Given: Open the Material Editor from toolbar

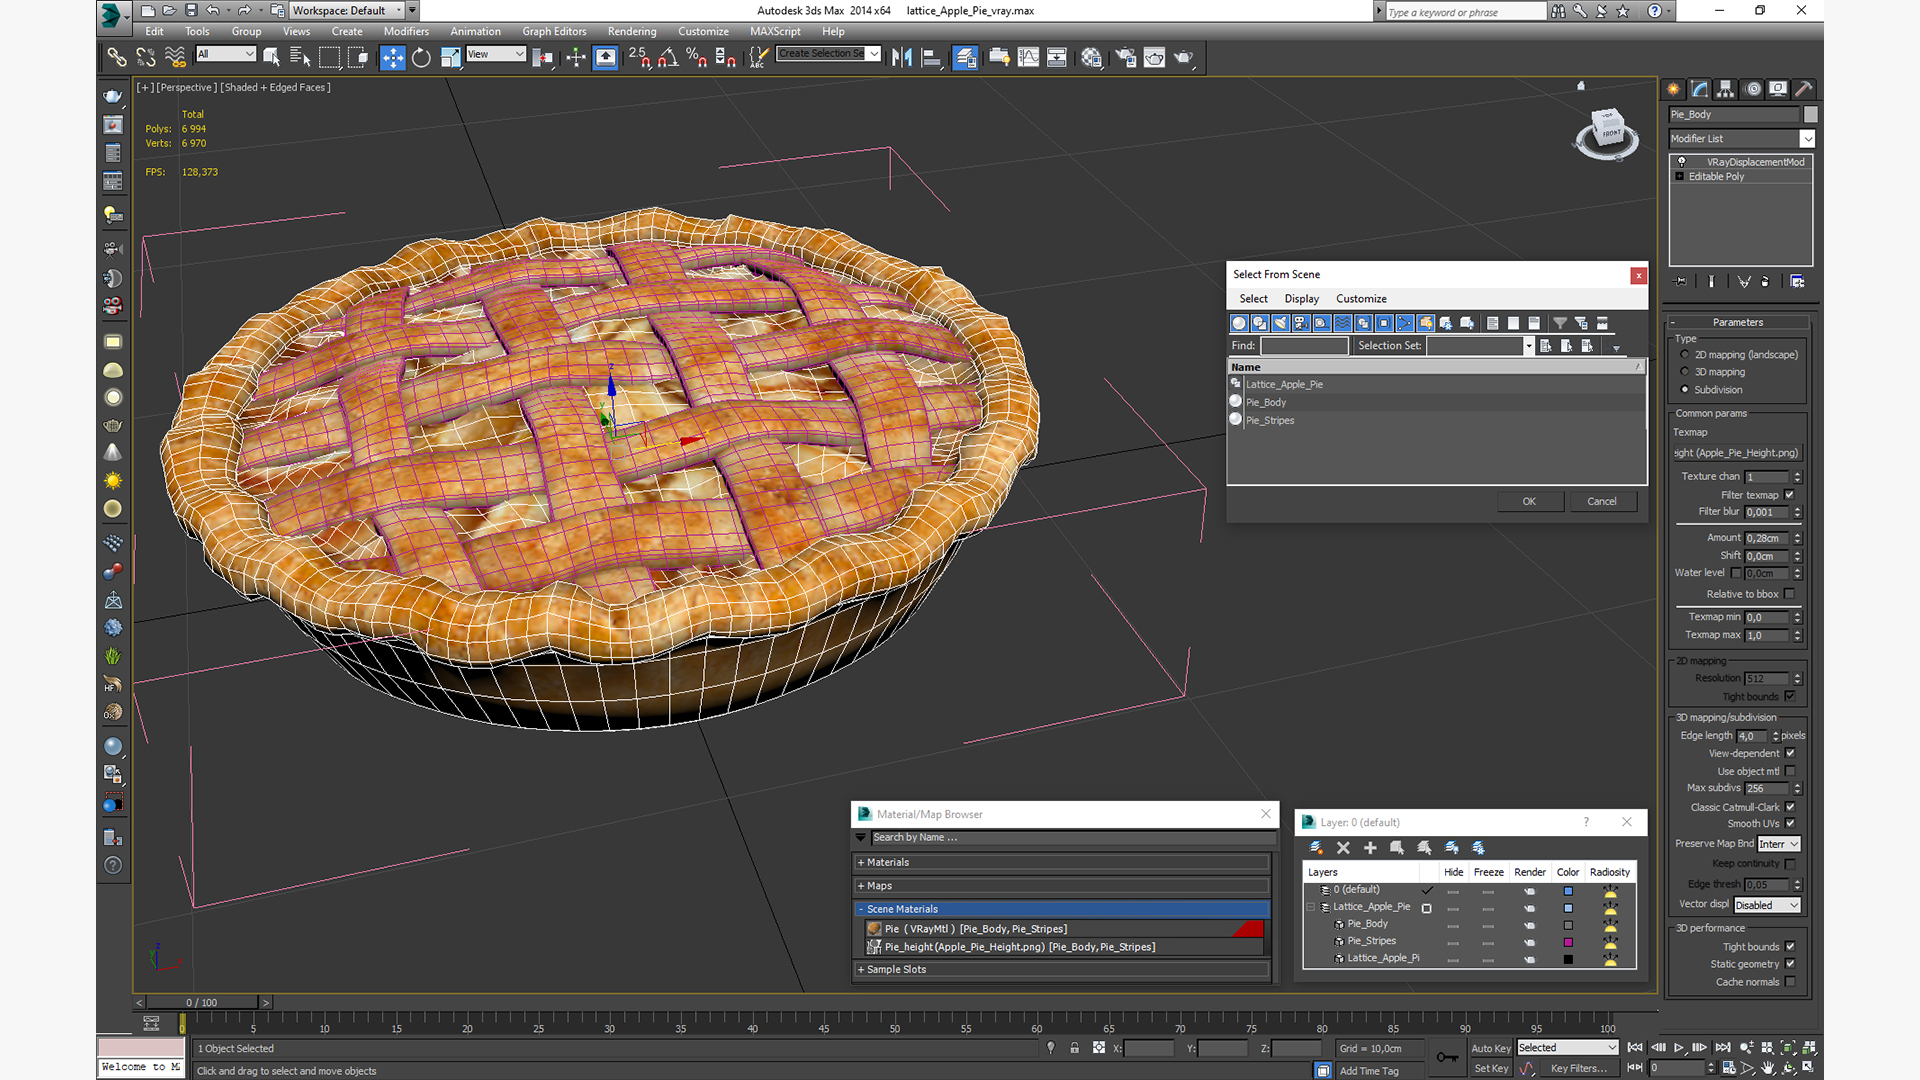Looking at the screenshot, I should click(x=1091, y=58).
